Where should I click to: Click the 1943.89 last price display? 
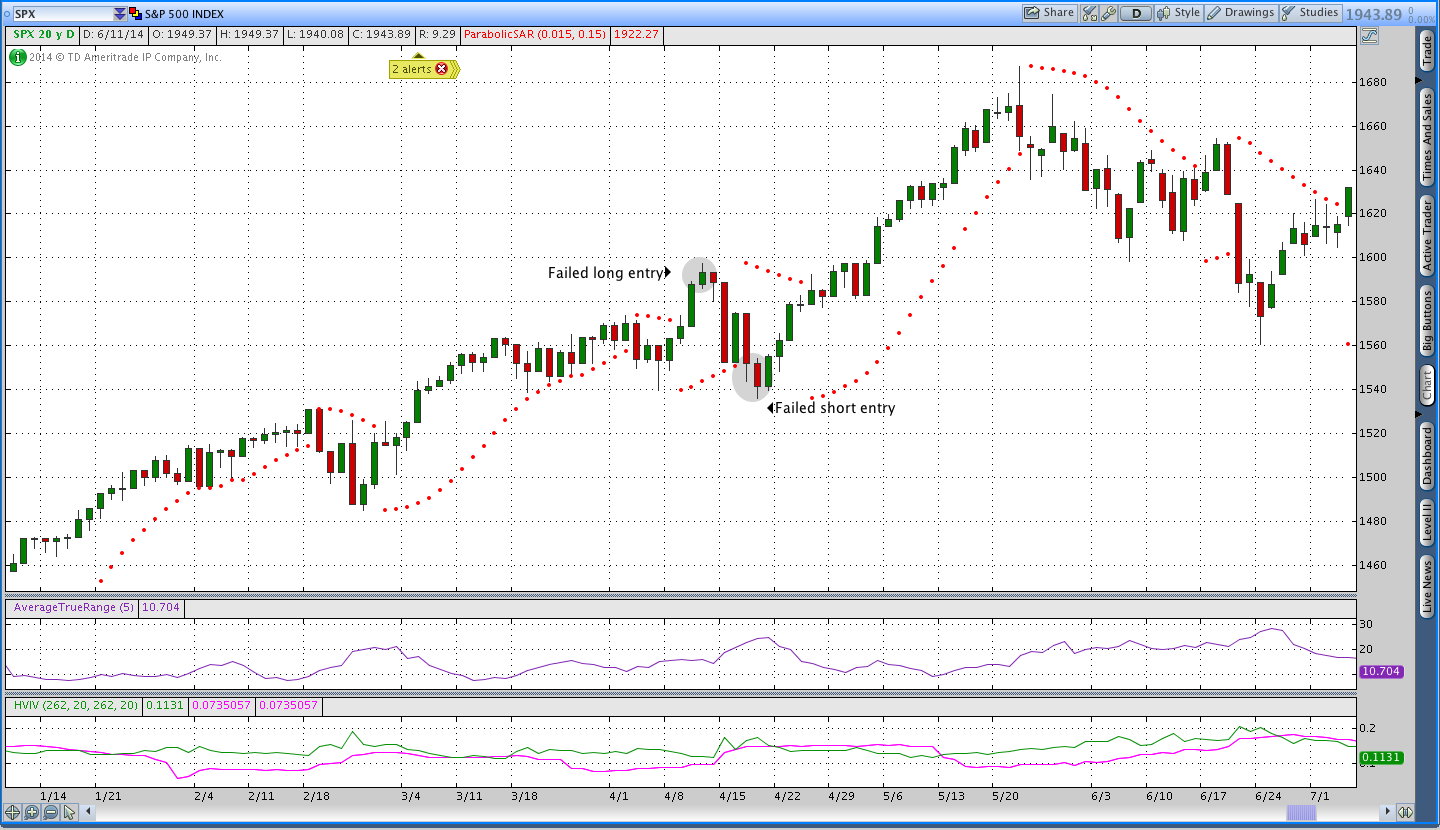pos(1373,14)
